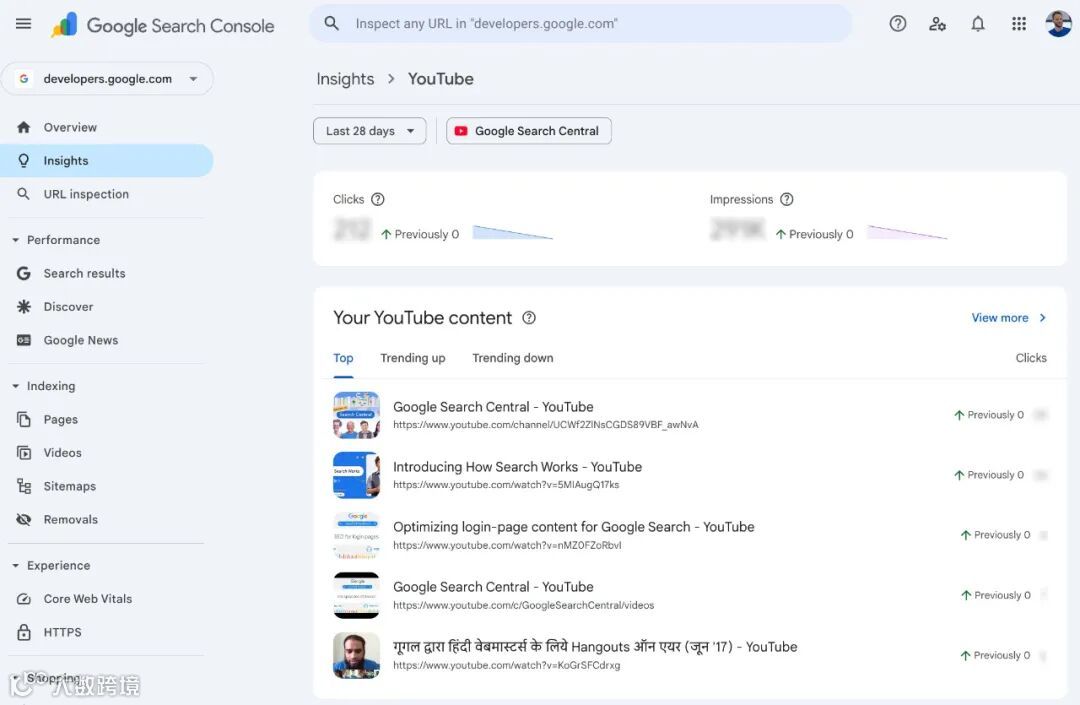The image size is (1080, 705).
Task: Click the Google News icon
Action: pos(23,340)
